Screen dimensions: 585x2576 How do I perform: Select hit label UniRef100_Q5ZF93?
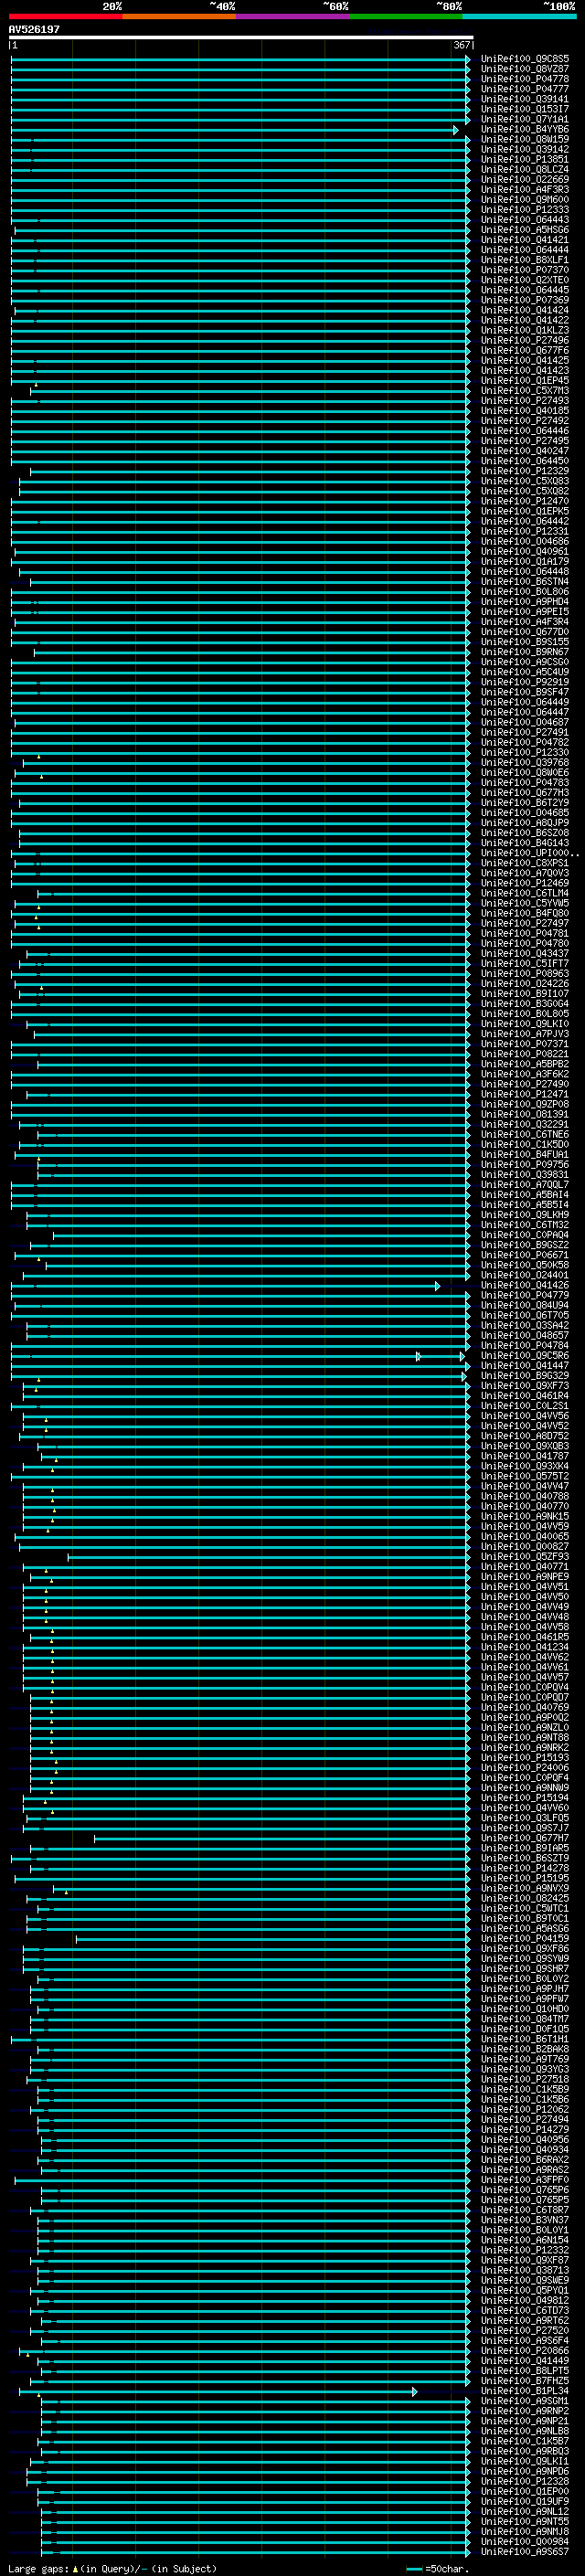(524, 1557)
